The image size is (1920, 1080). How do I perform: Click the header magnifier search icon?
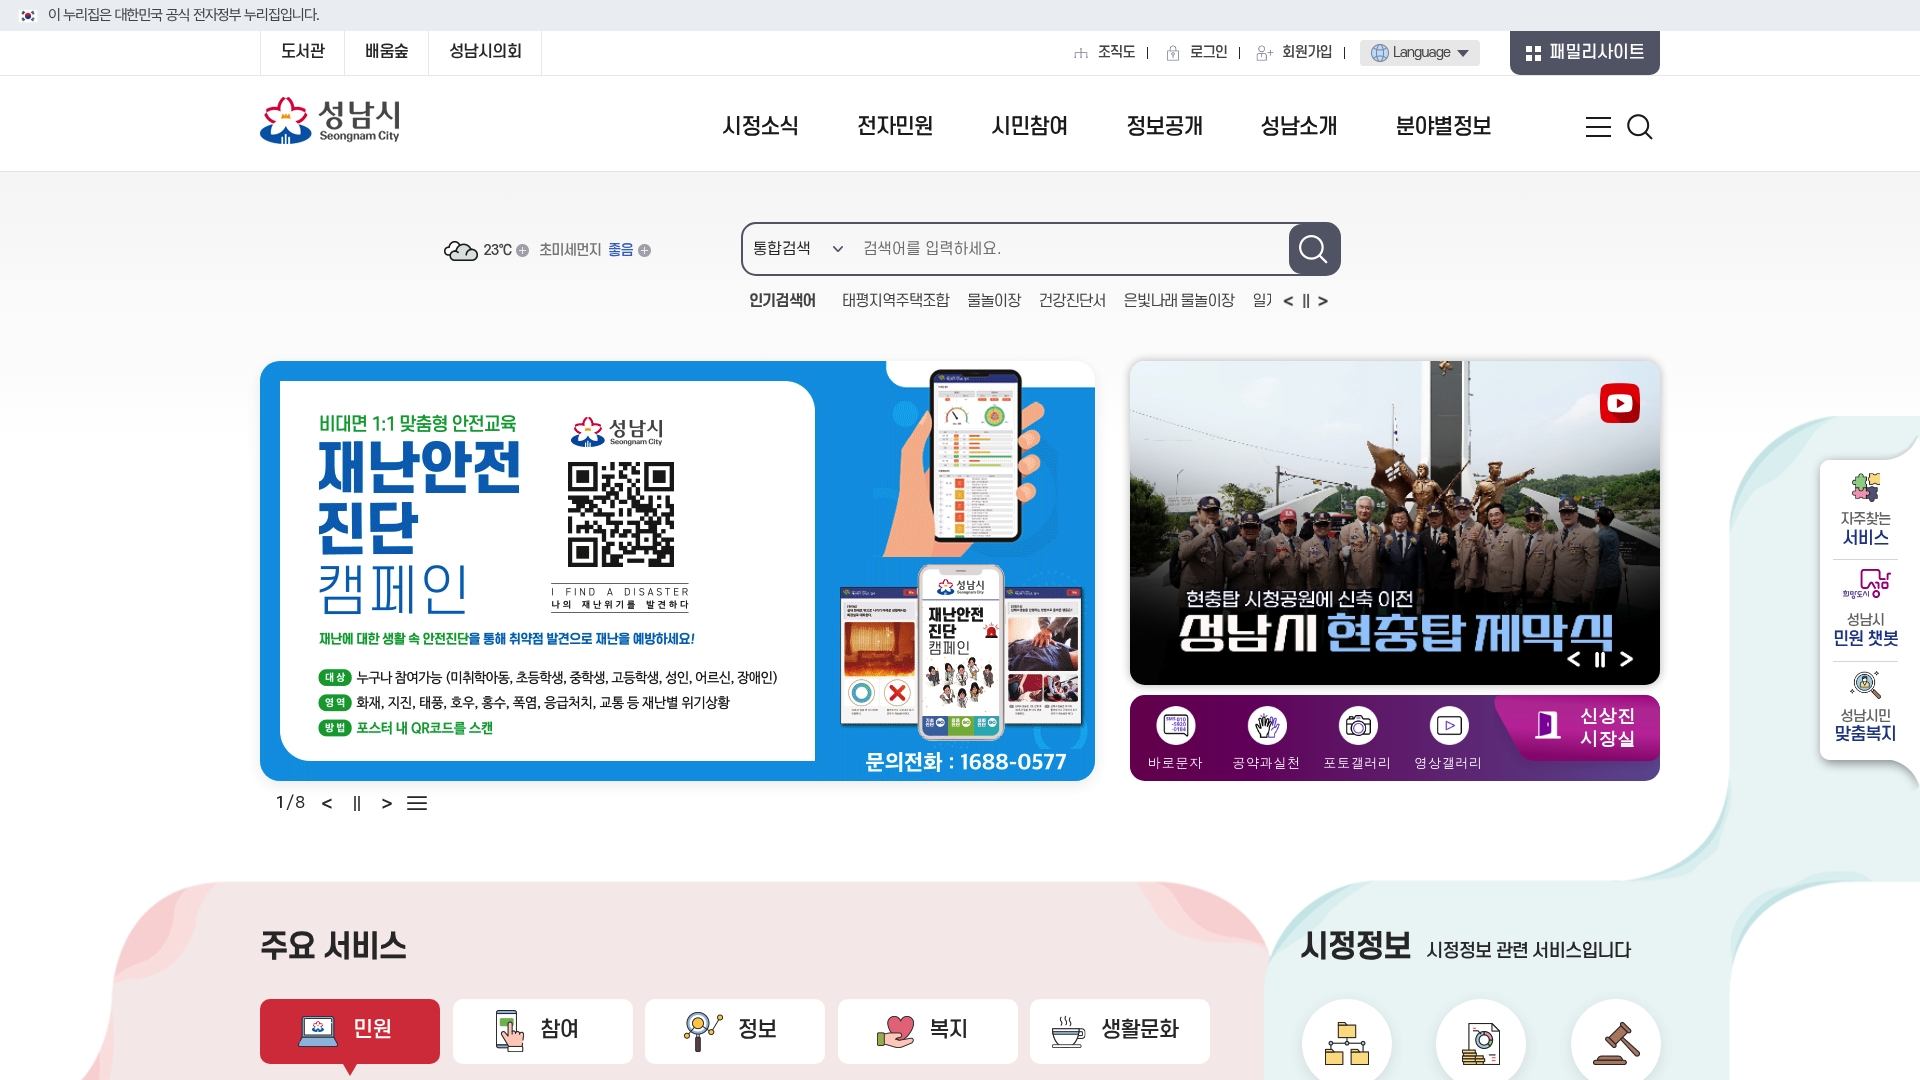coord(1639,127)
